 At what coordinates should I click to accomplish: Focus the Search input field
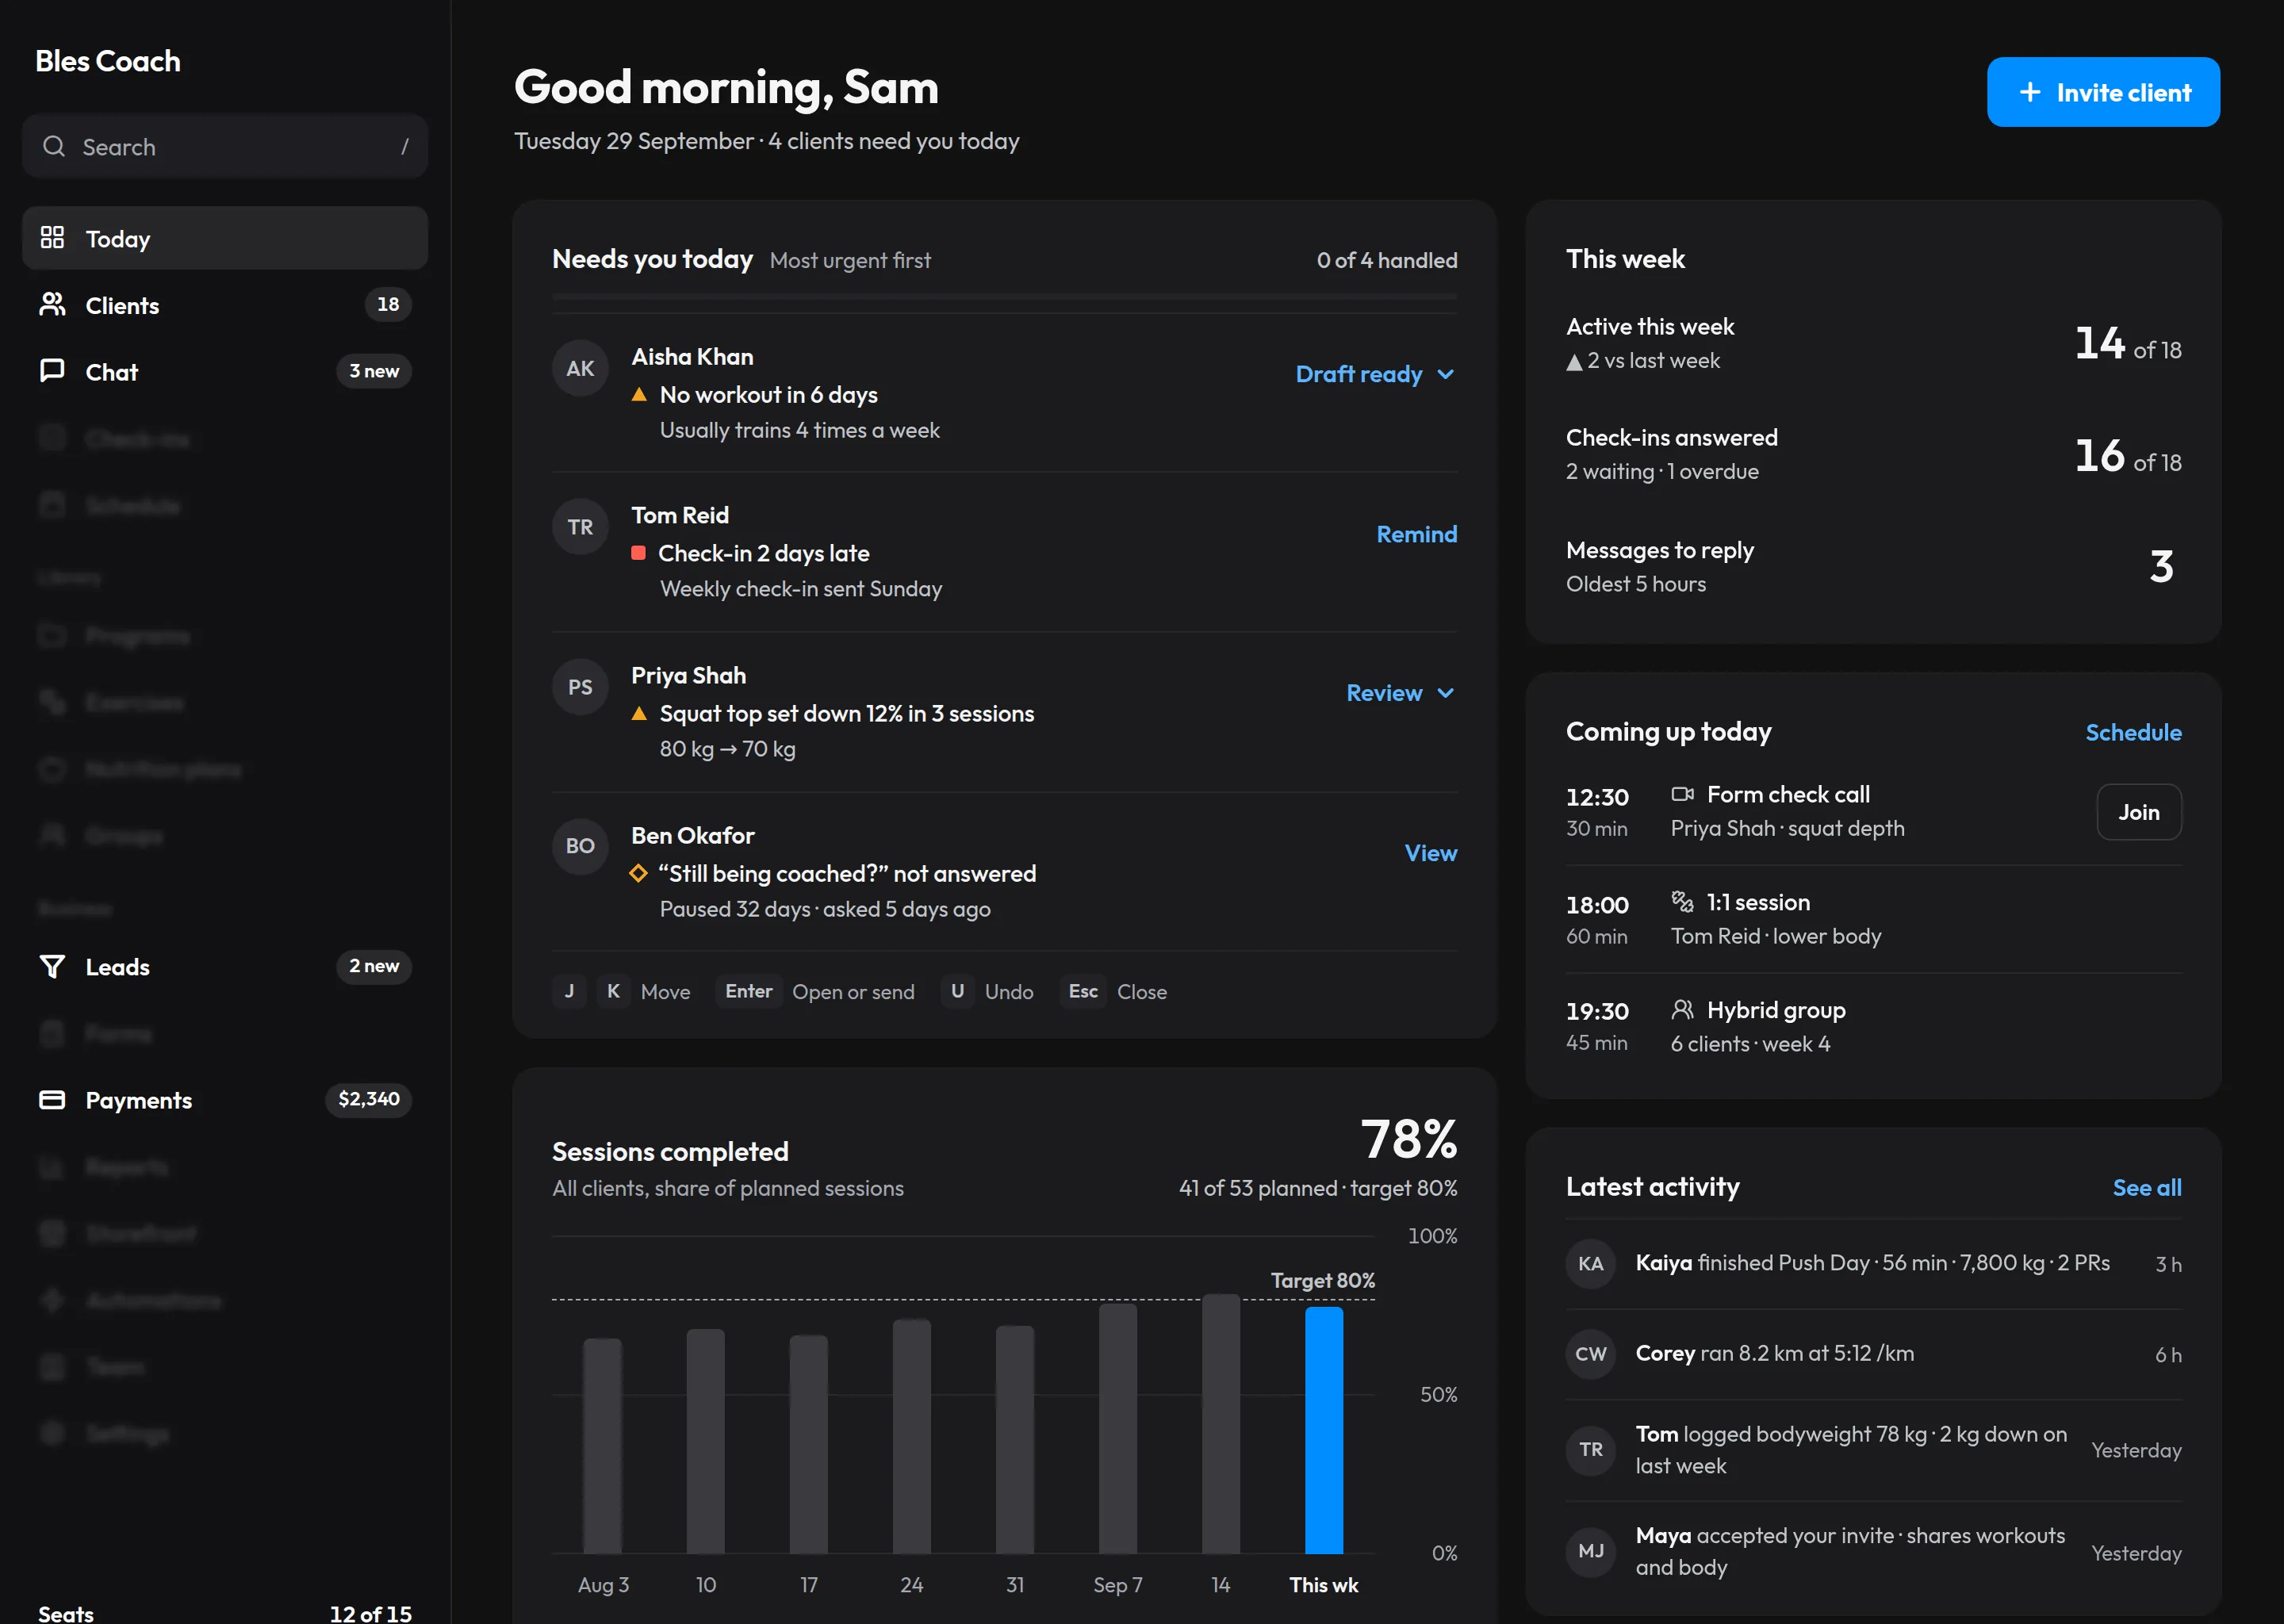pos(225,147)
